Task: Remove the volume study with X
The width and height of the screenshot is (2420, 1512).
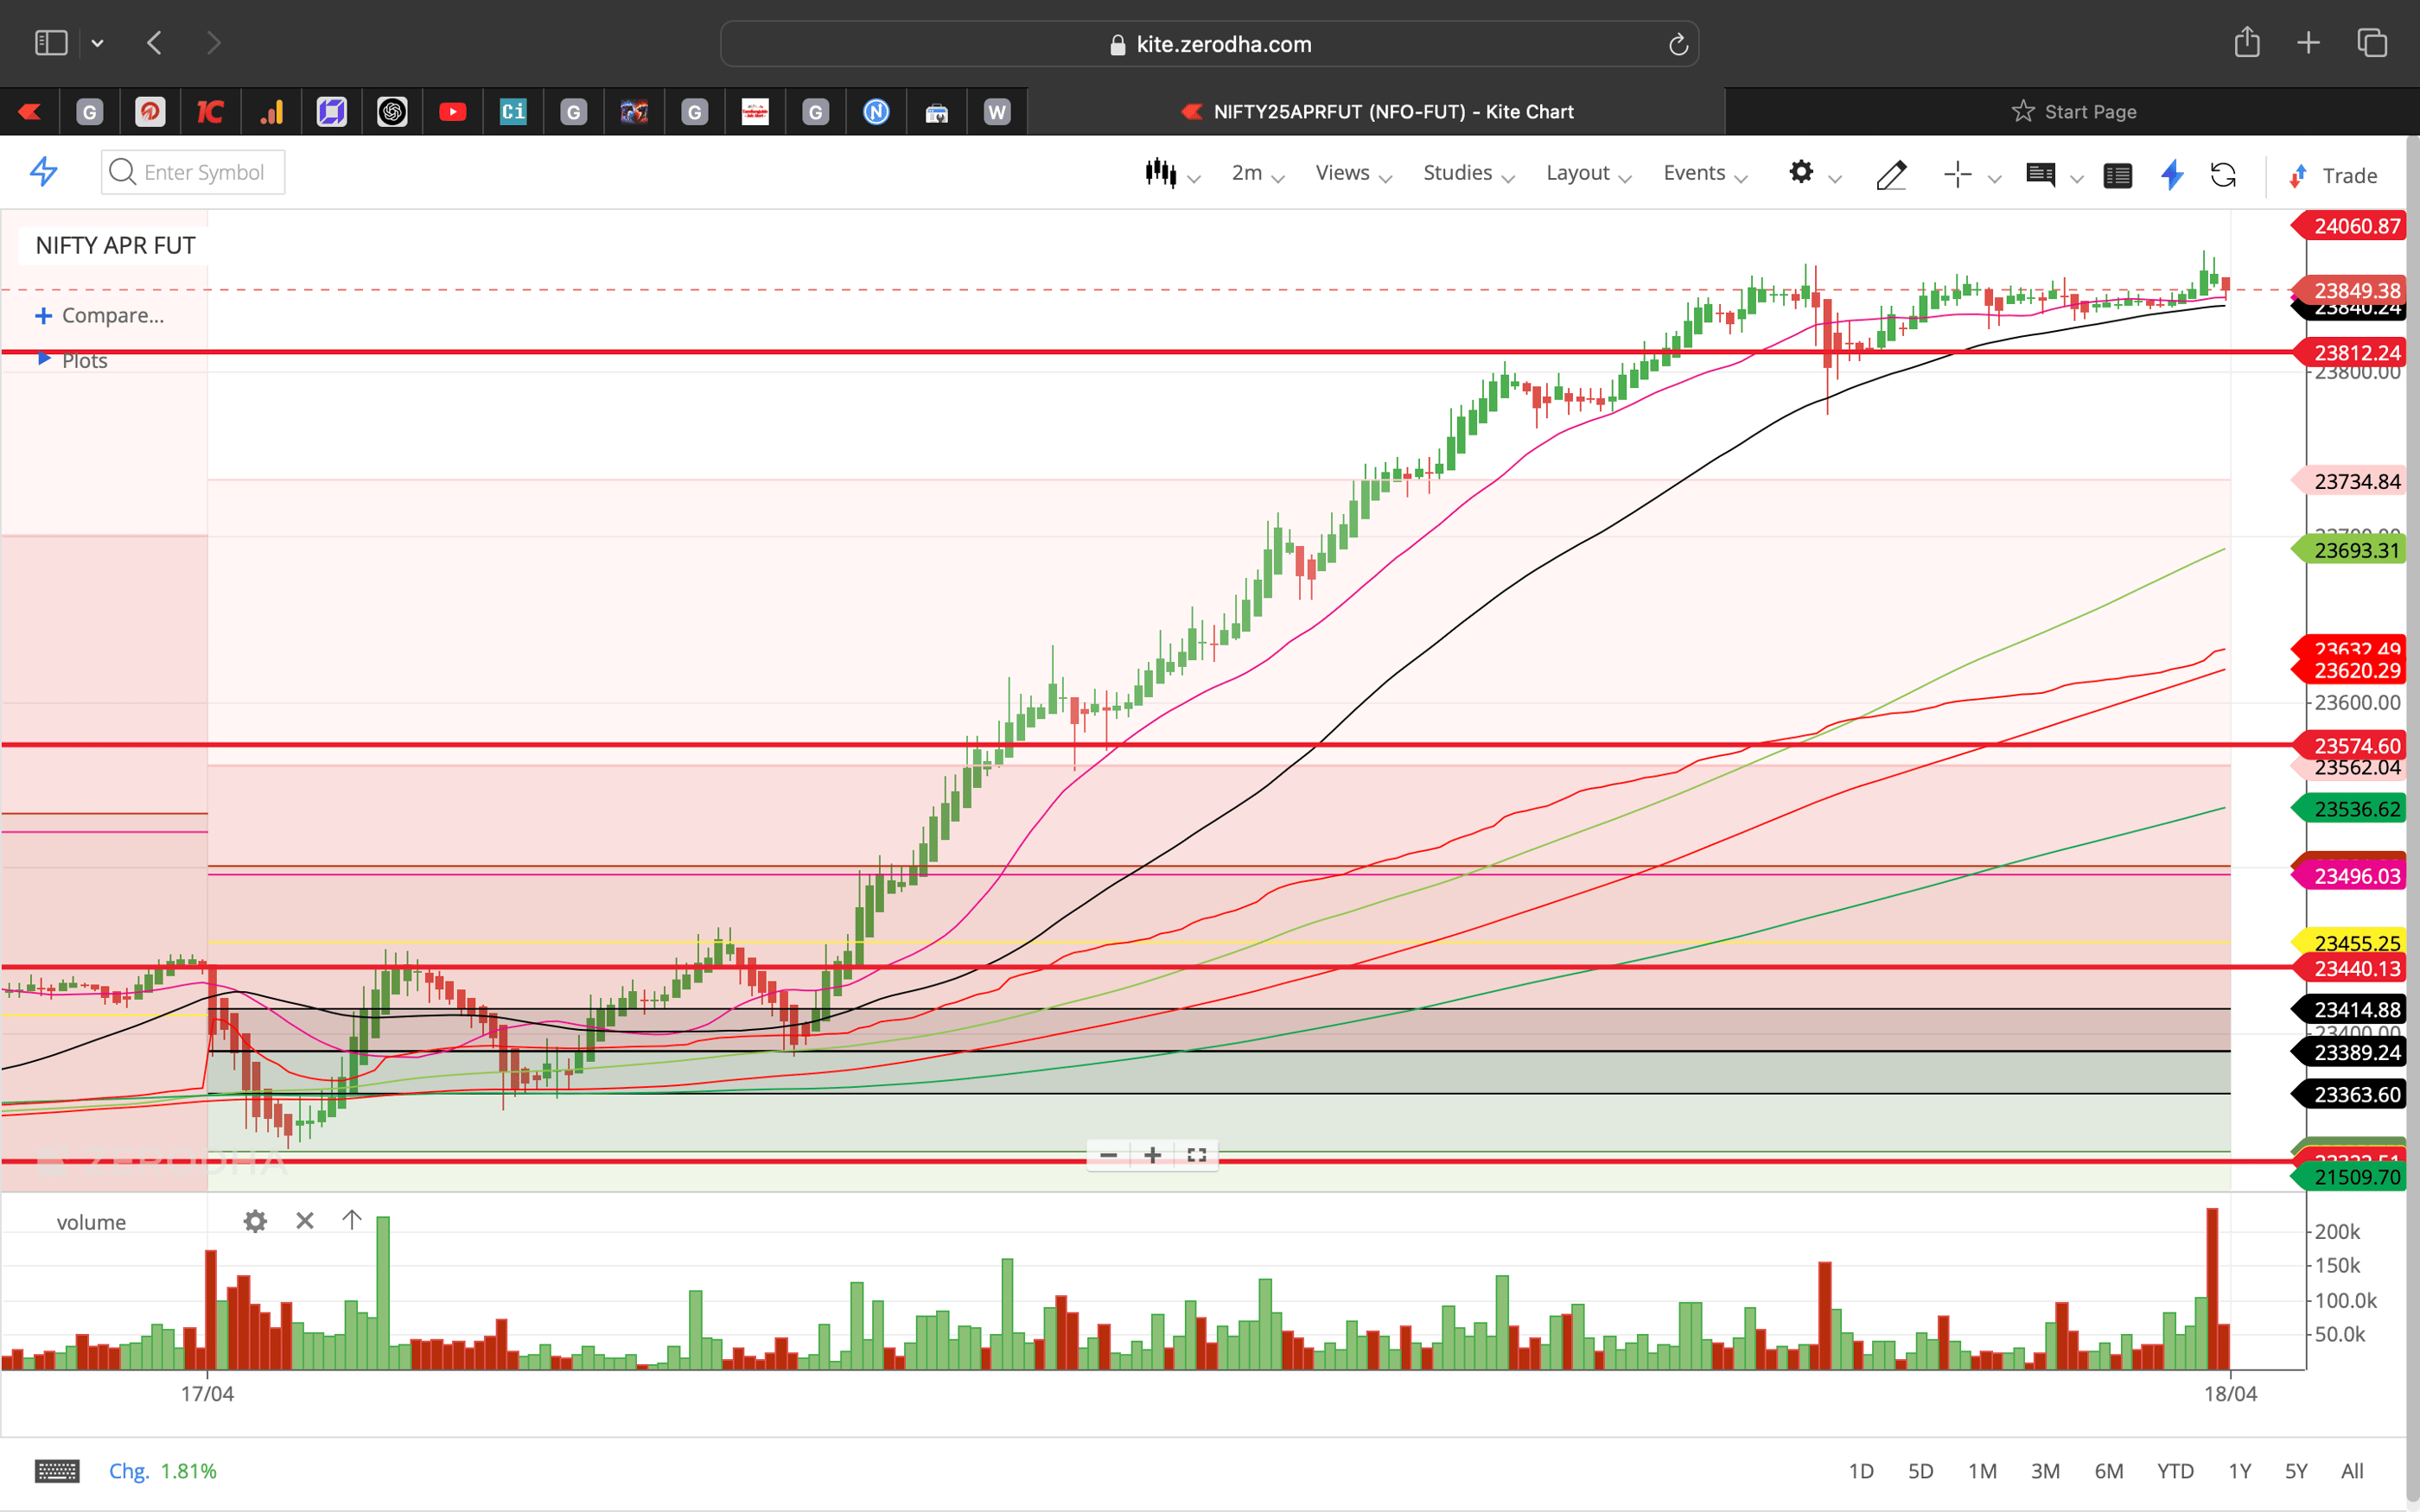Action: click(304, 1221)
